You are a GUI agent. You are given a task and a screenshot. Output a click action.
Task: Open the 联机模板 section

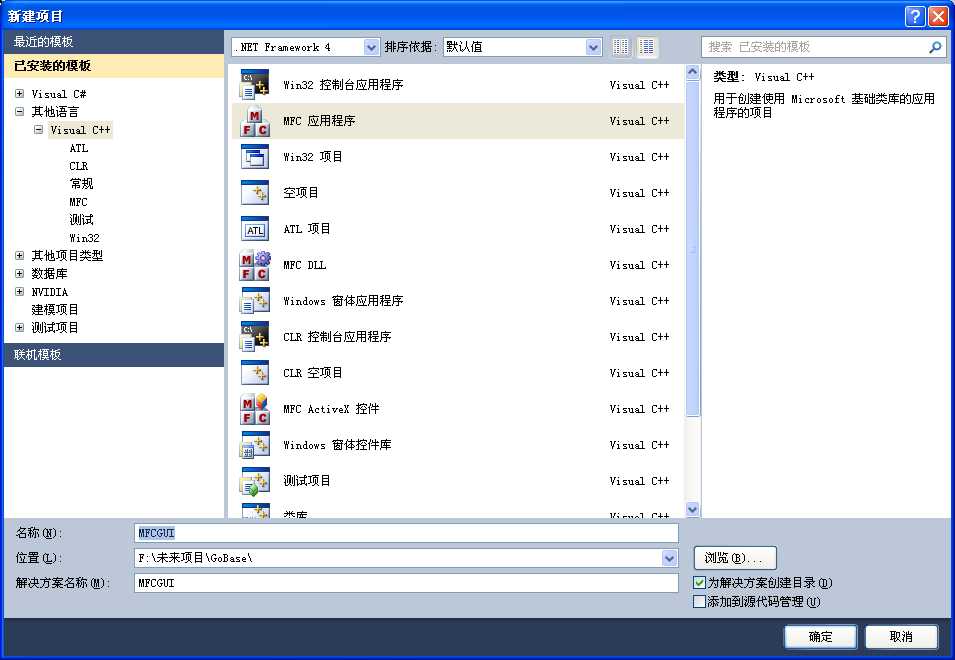tap(114, 354)
